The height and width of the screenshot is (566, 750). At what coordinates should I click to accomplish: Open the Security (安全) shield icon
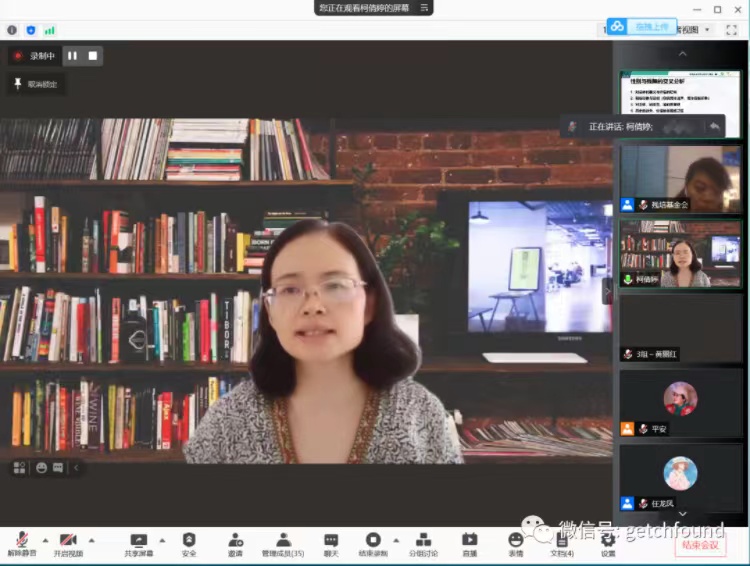point(189,540)
